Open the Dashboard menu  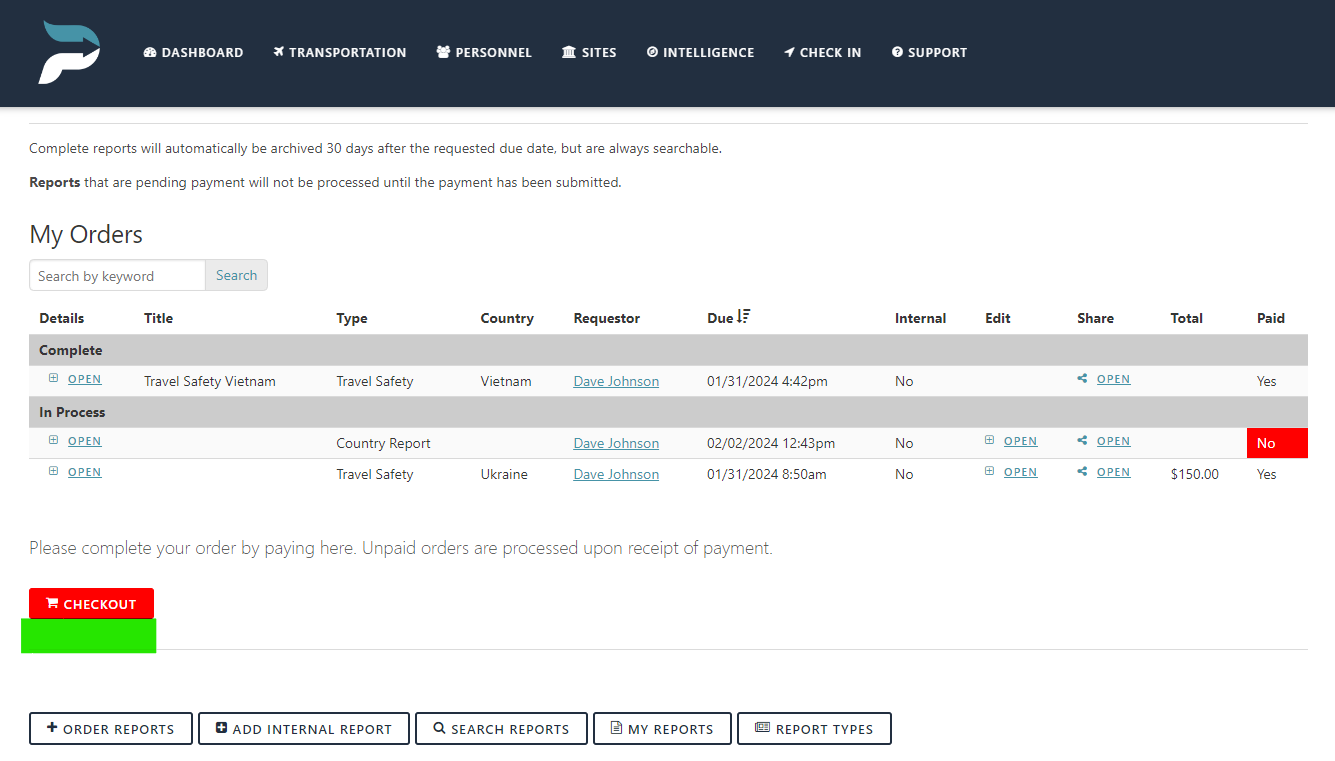(x=193, y=52)
